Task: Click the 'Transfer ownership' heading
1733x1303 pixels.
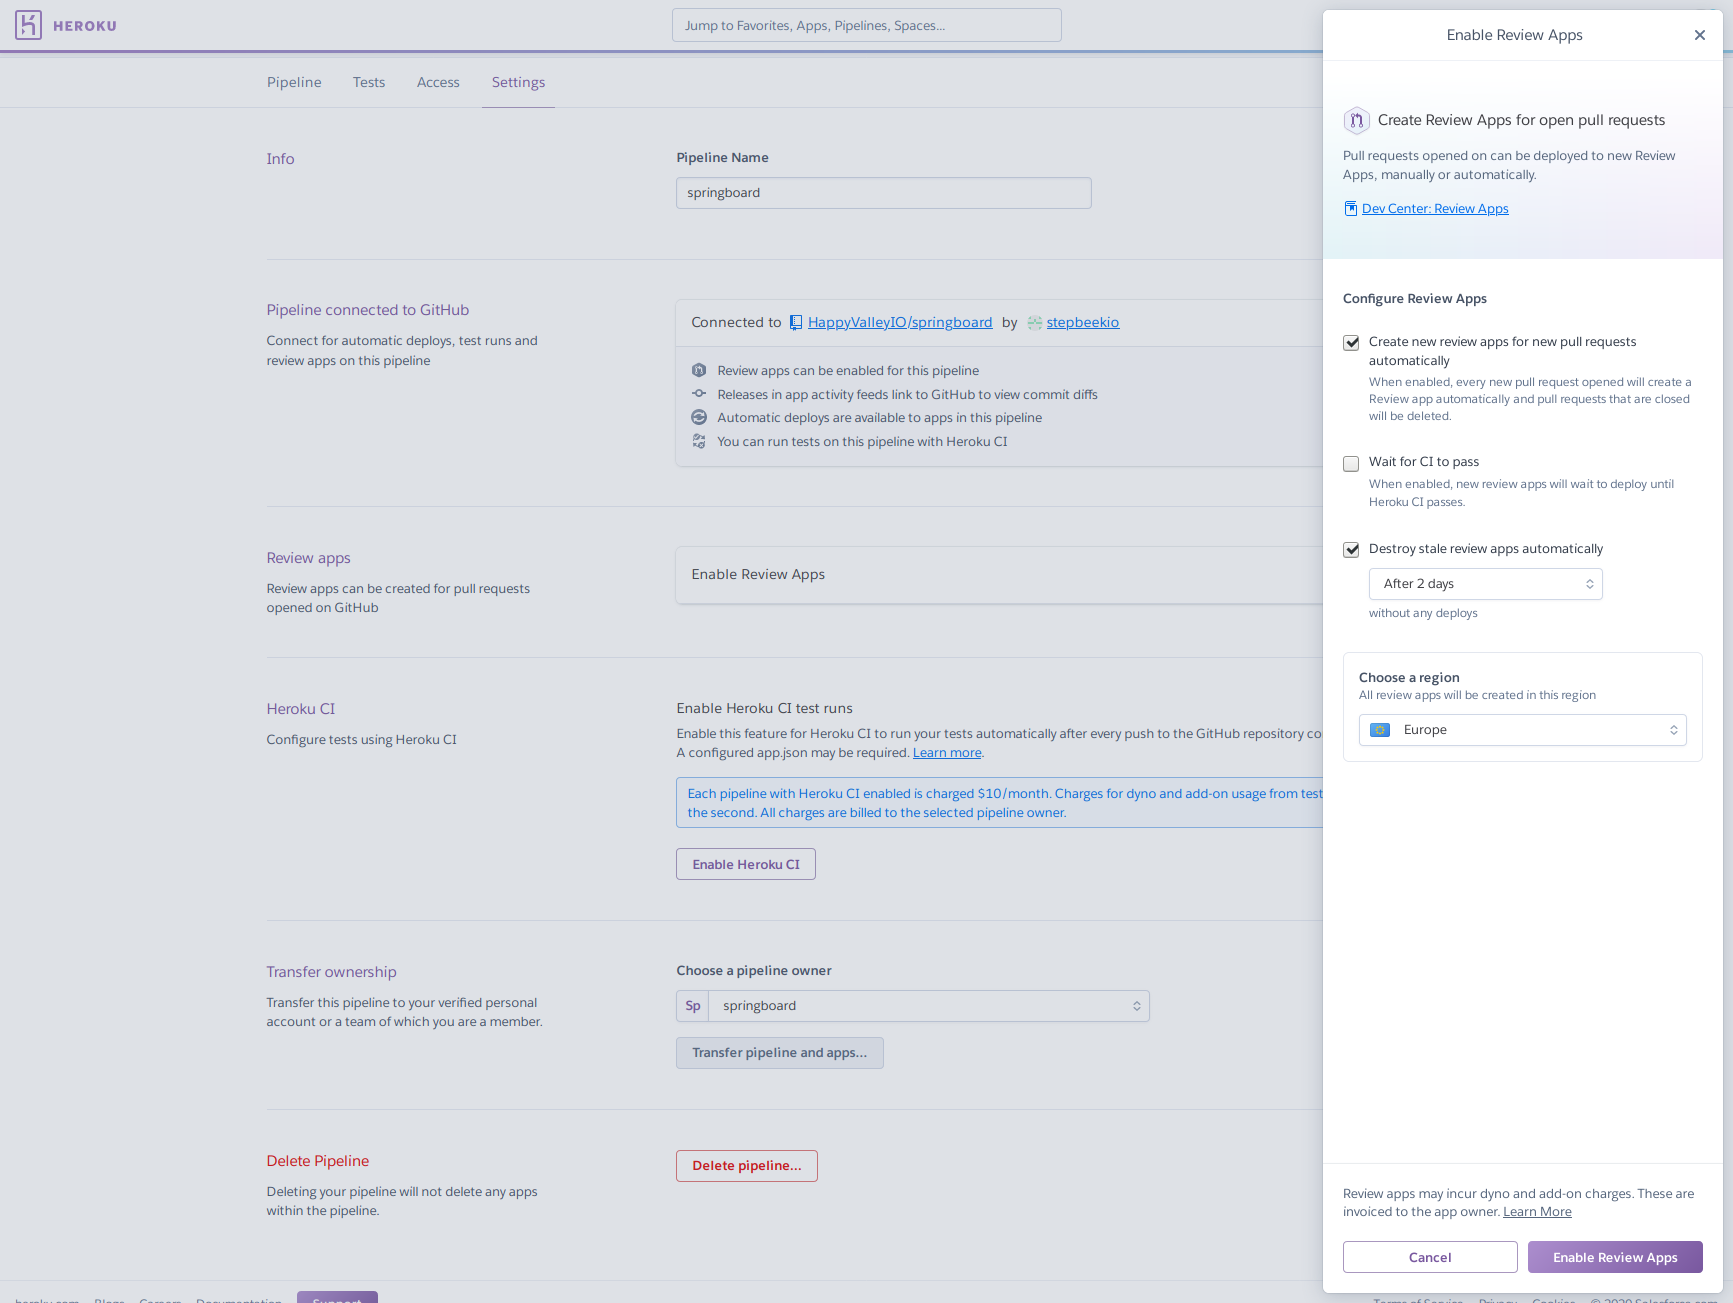Action: [332, 972]
